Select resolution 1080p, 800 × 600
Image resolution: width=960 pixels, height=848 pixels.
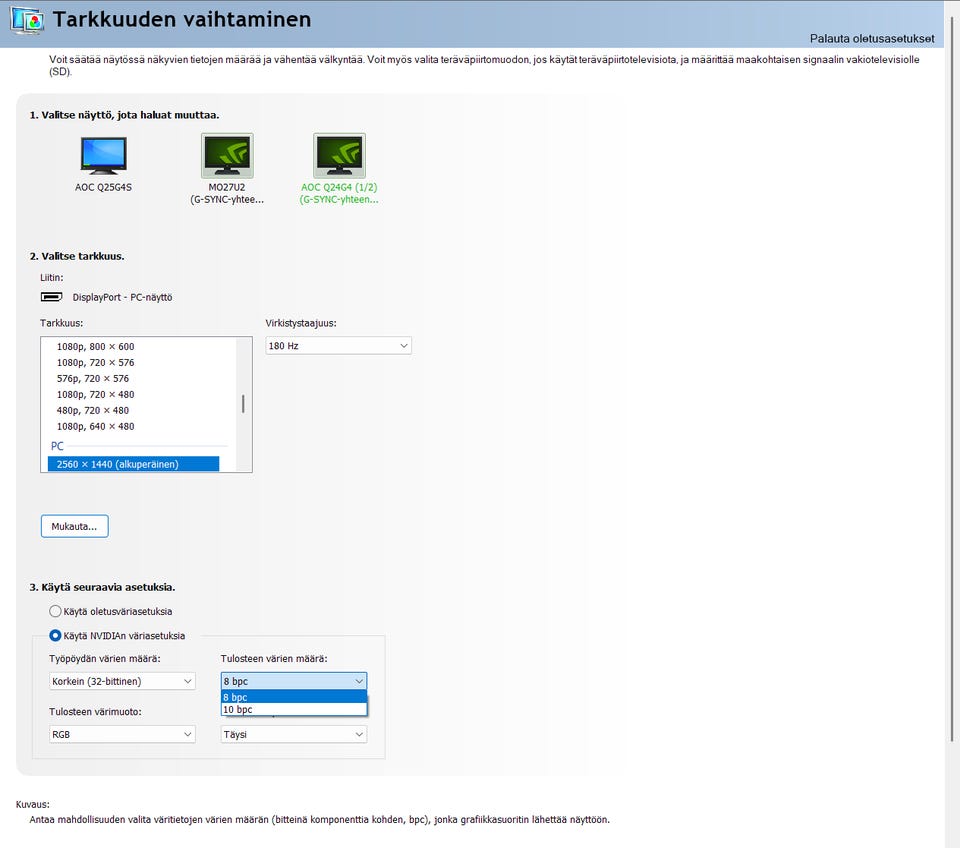[x=96, y=347]
